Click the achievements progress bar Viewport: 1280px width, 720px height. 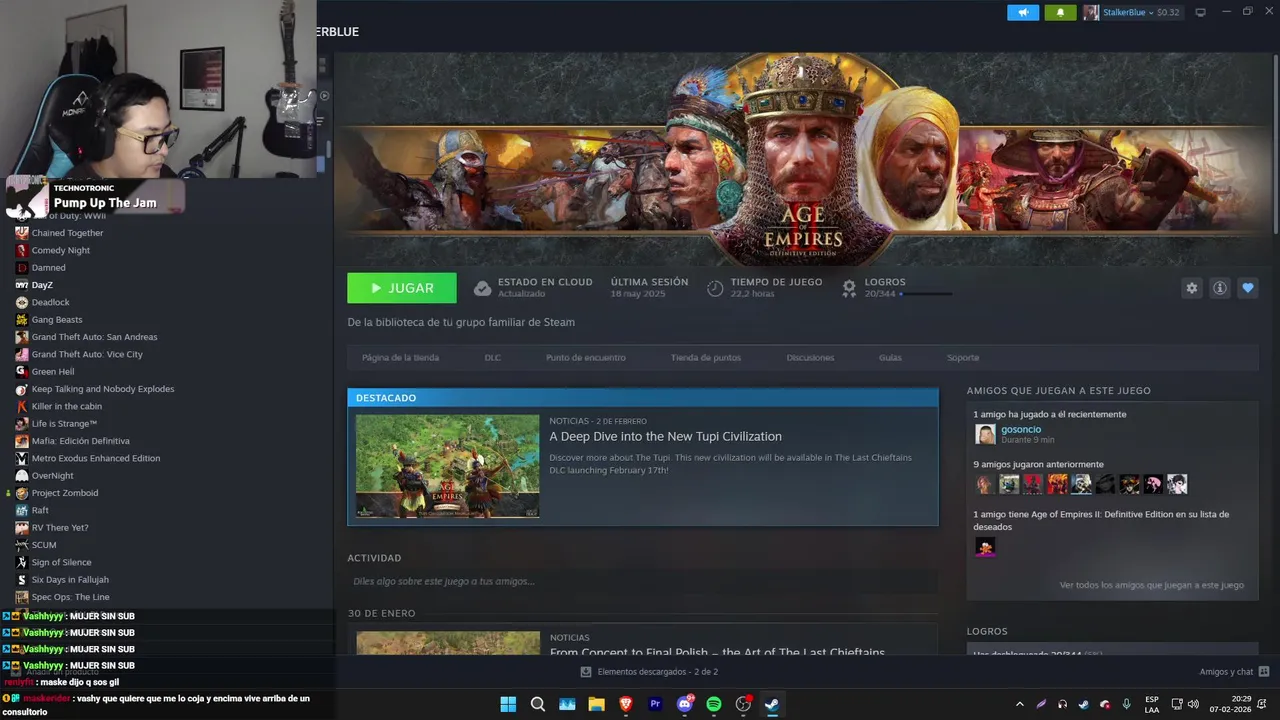pos(926,294)
